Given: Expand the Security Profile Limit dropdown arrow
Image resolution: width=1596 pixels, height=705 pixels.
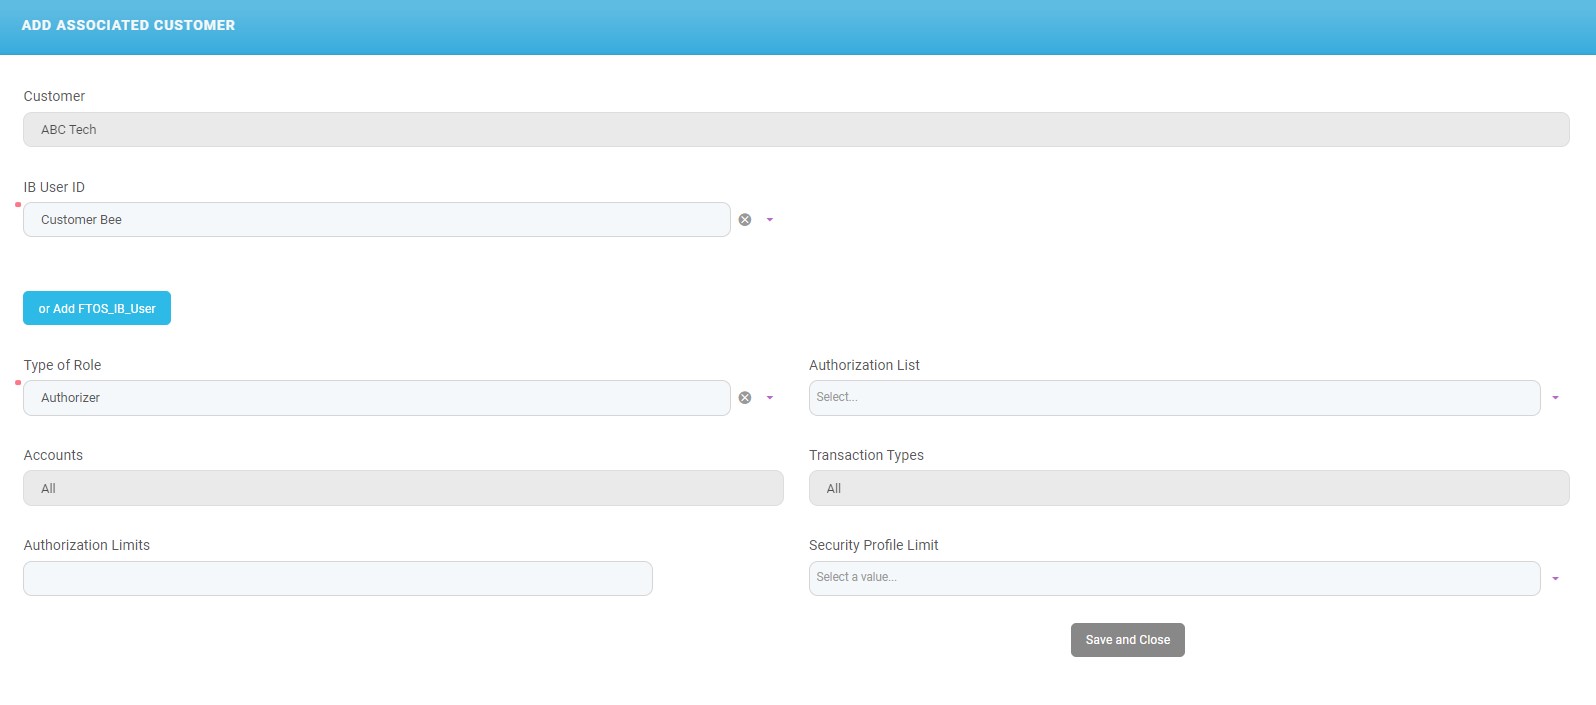Looking at the screenshot, I should (1555, 579).
